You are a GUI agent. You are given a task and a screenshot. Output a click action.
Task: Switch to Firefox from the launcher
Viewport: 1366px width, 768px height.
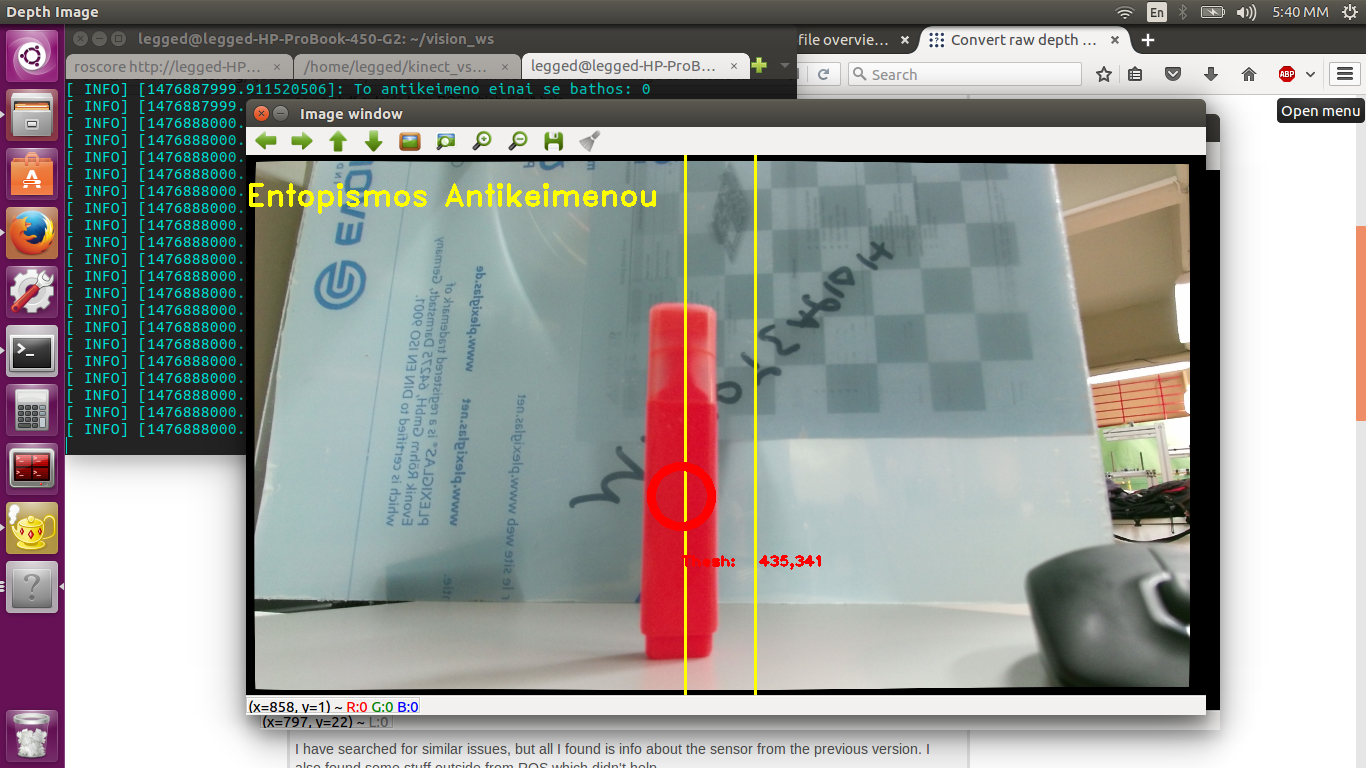[32, 232]
